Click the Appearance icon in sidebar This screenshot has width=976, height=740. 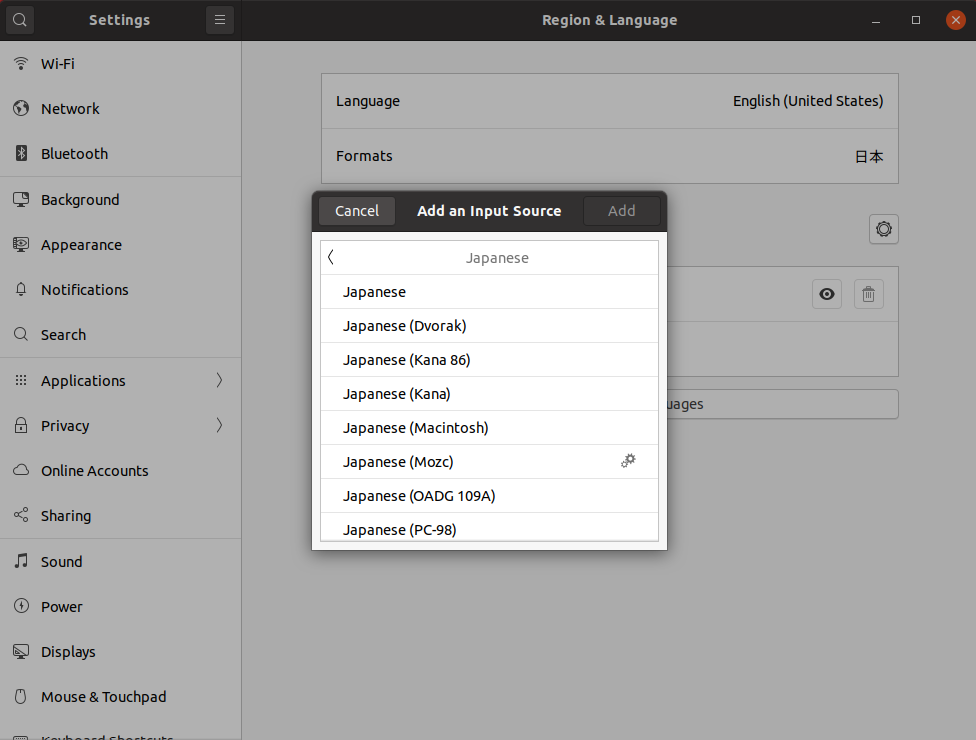[21, 245]
